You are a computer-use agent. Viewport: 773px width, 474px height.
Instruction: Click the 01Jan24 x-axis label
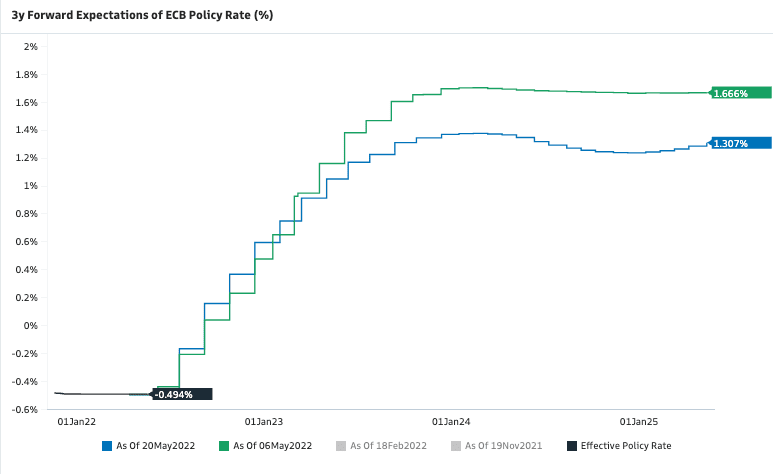pos(451,422)
